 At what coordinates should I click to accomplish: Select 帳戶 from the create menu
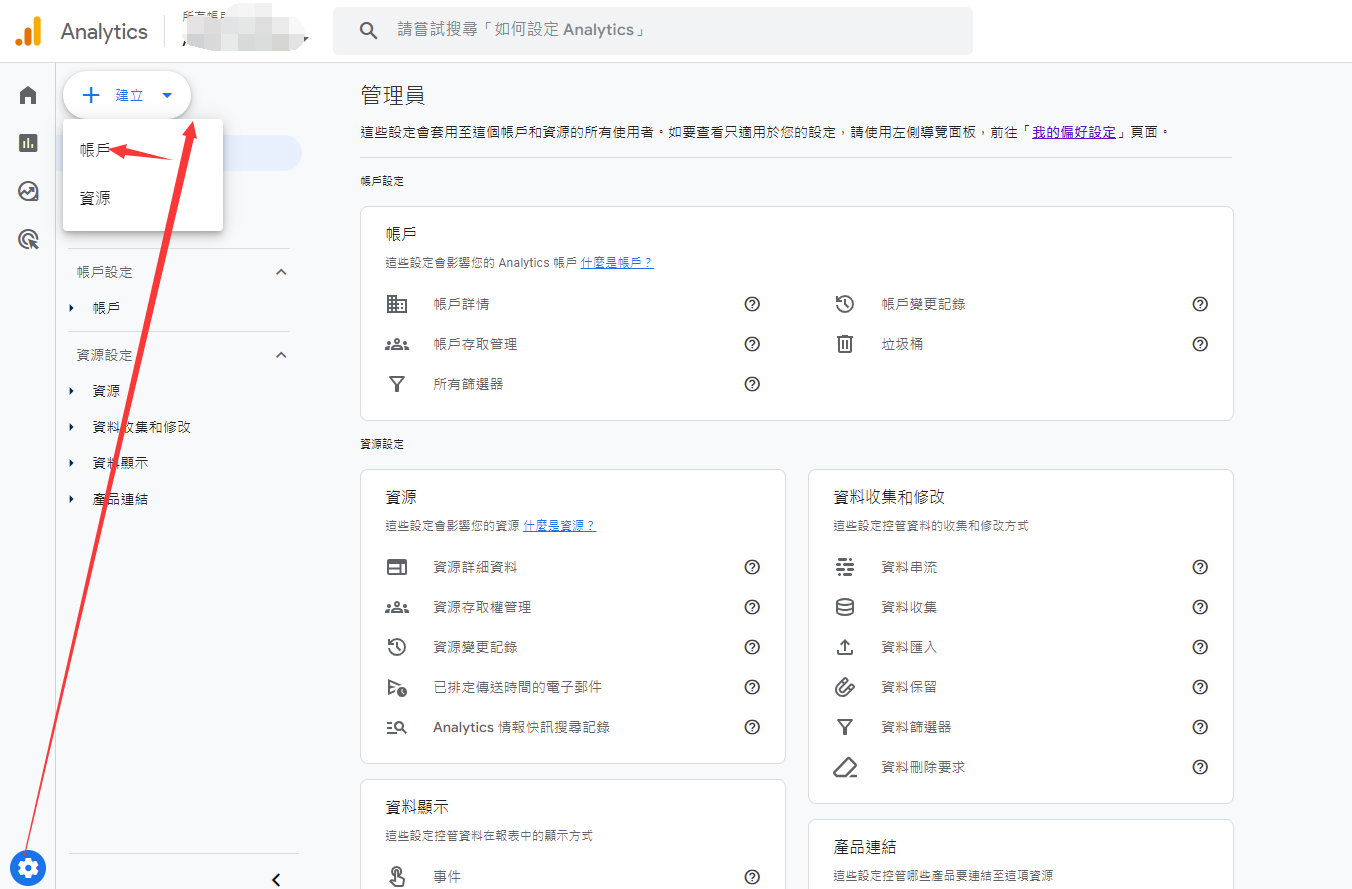(96, 150)
